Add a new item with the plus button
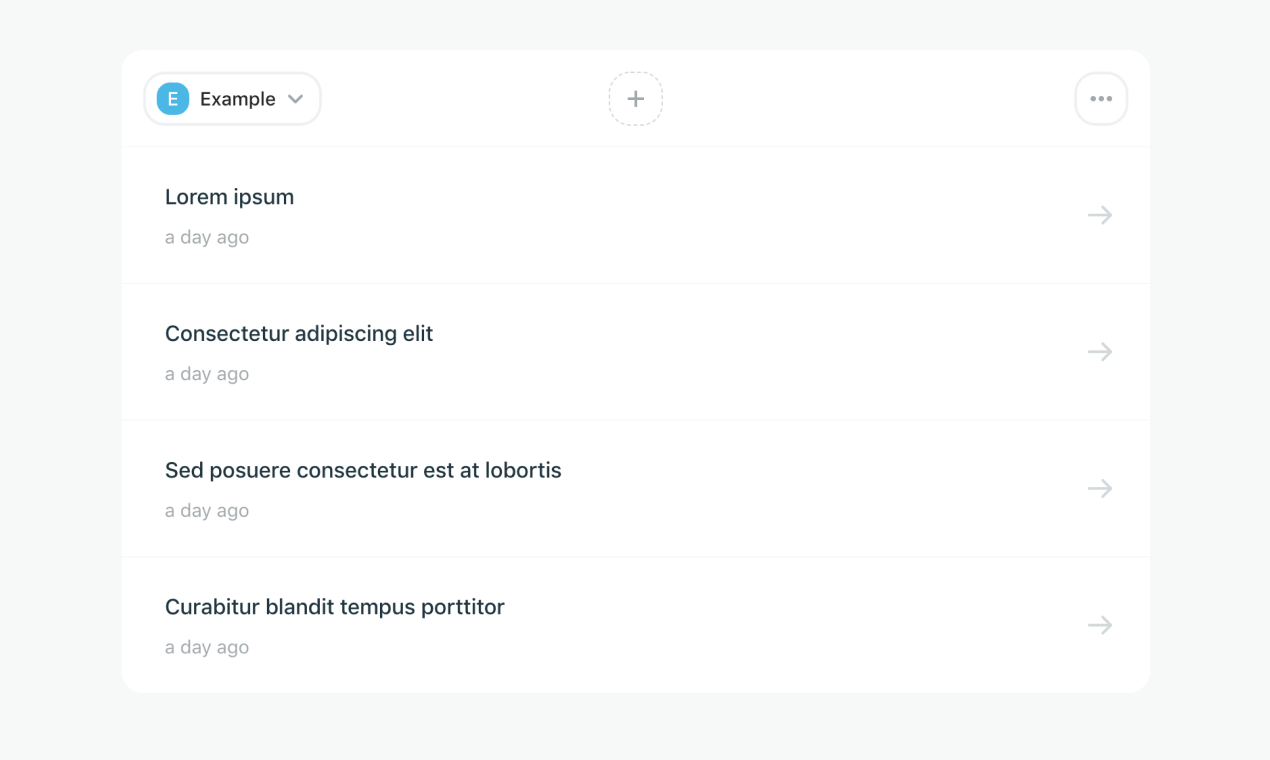 tap(636, 99)
